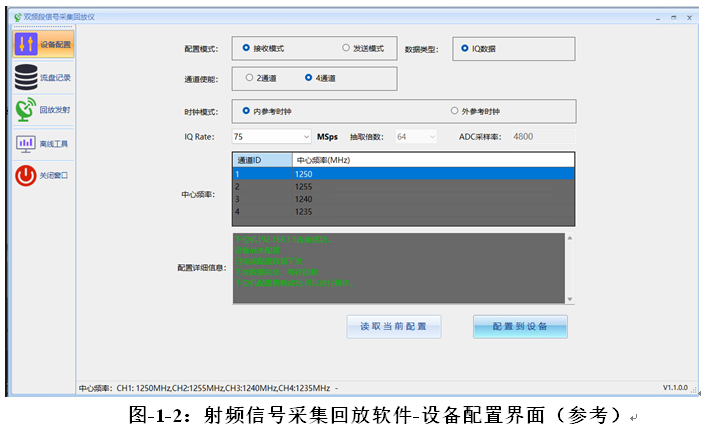The width and height of the screenshot is (701, 432).
Task: Choose the 2通道 channel option
Action: tap(250, 77)
